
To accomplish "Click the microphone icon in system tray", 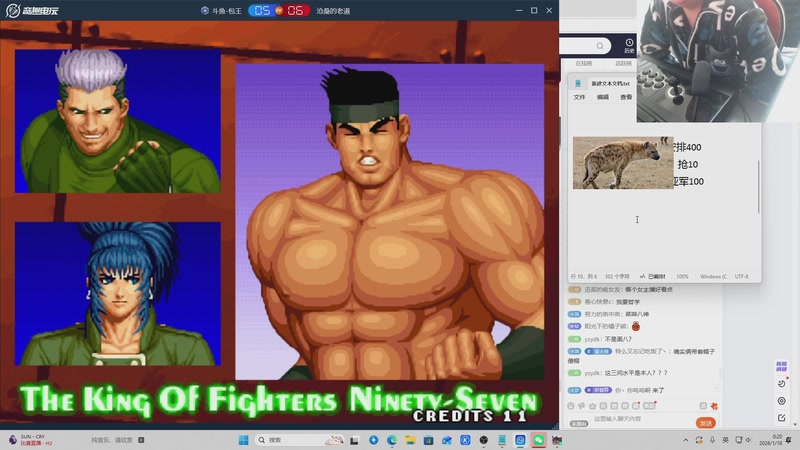I will point(712,440).
